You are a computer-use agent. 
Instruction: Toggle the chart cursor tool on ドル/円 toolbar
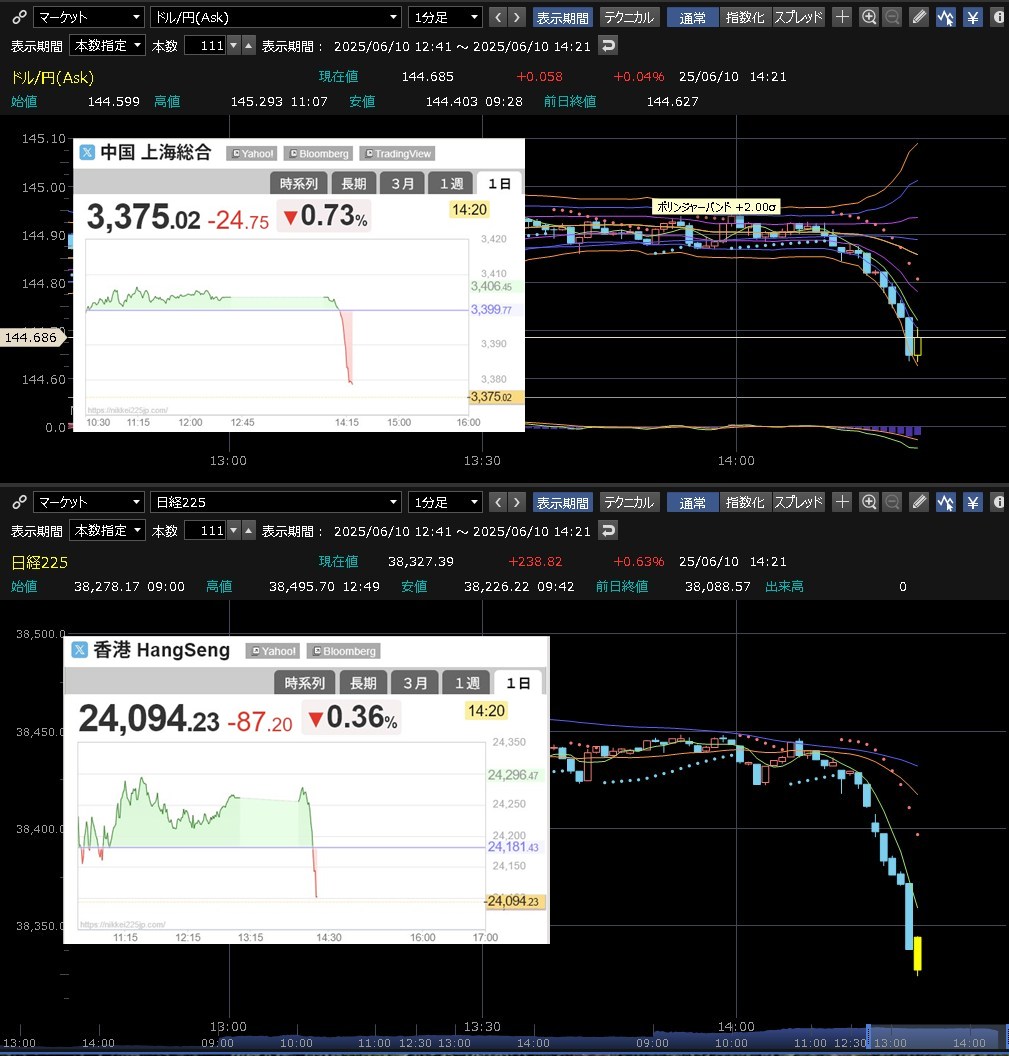click(x=946, y=17)
